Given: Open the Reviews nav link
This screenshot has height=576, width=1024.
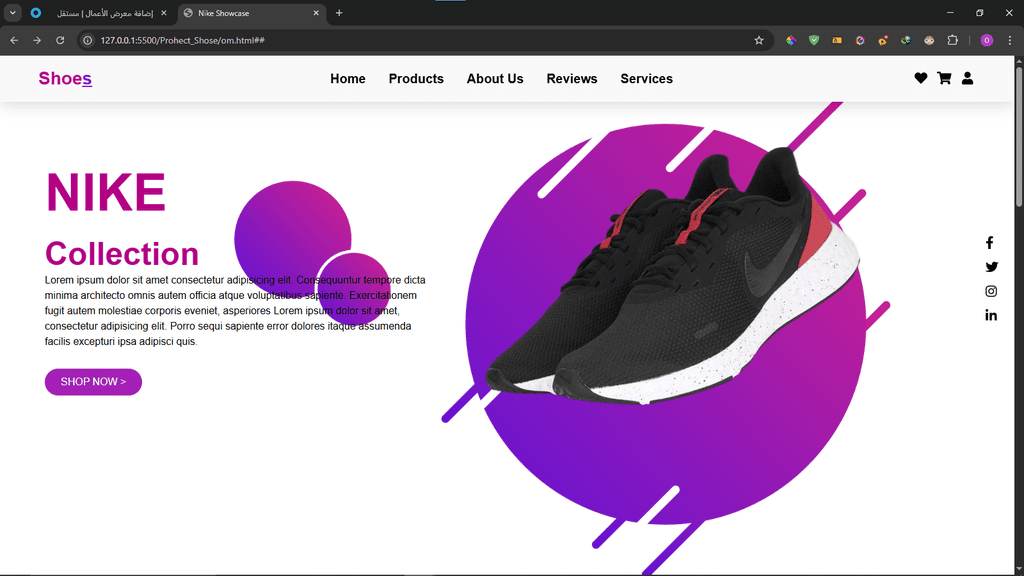Looking at the screenshot, I should 572,79.
